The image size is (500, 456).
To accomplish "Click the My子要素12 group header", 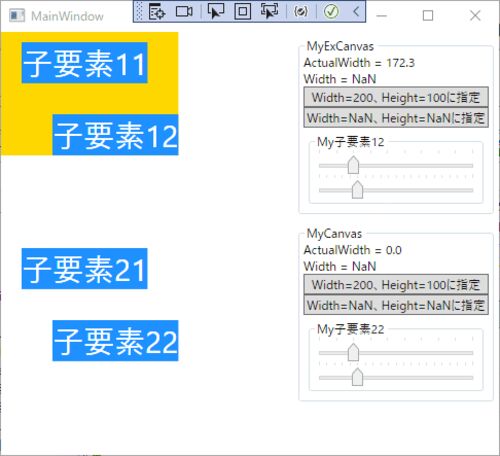I will coord(351,142).
